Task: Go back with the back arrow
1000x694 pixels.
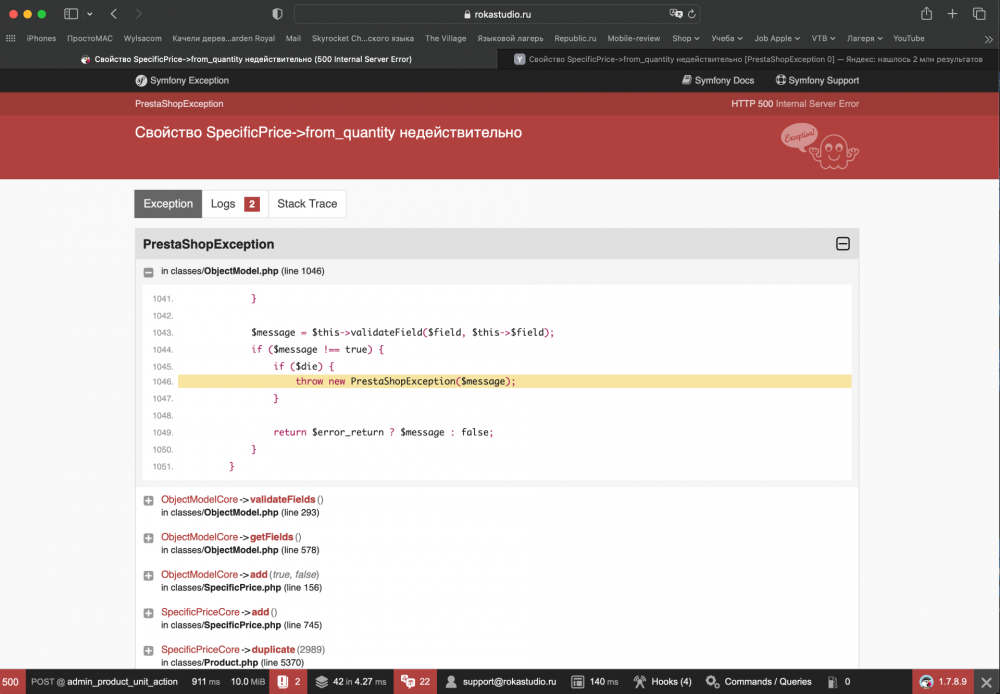Action: 114,13
